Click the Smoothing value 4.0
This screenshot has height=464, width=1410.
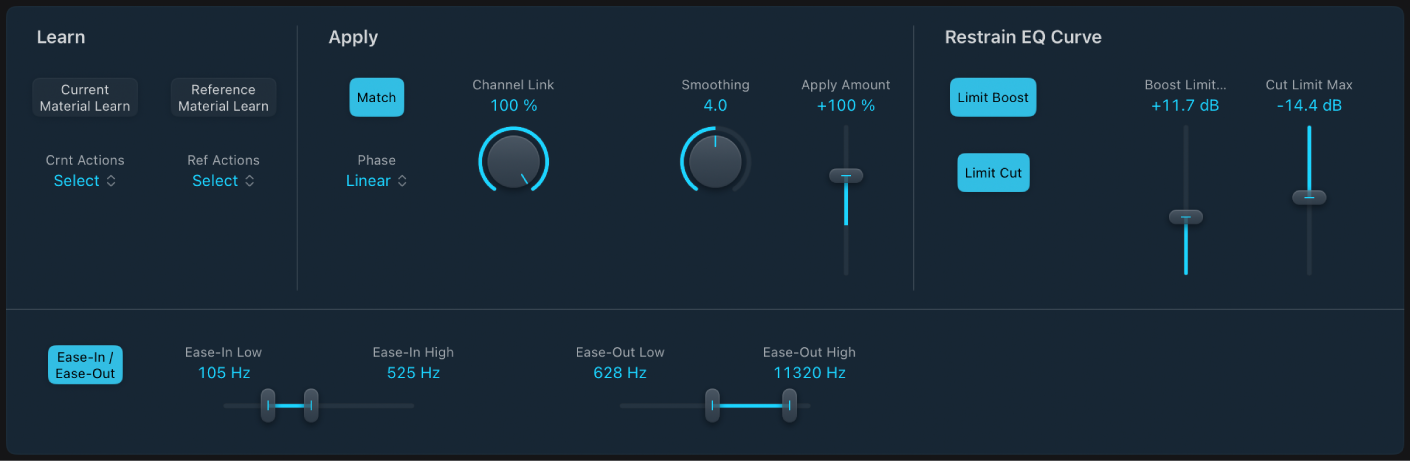tap(715, 105)
